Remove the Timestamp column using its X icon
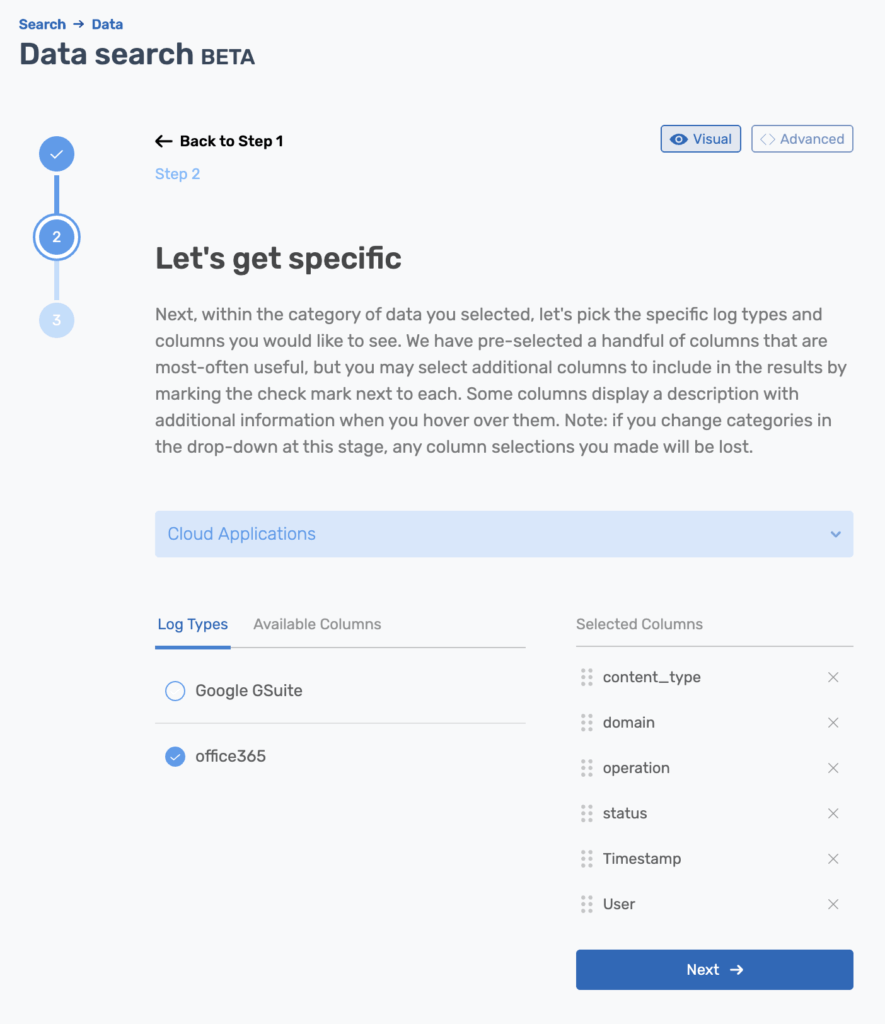This screenshot has width=885, height=1024. click(833, 858)
